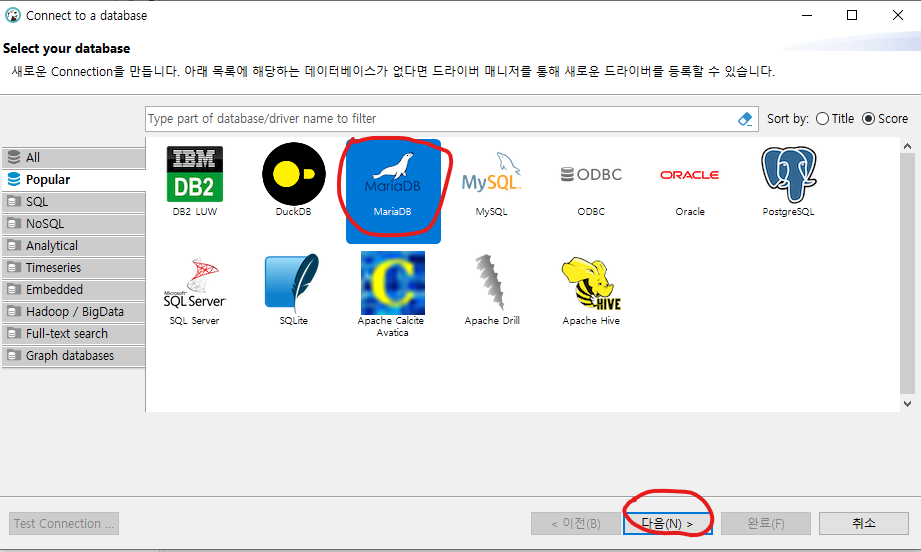Viewport: 921px width, 552px height.
Task: Open the Graph databases category
Action: click(73, 356)
